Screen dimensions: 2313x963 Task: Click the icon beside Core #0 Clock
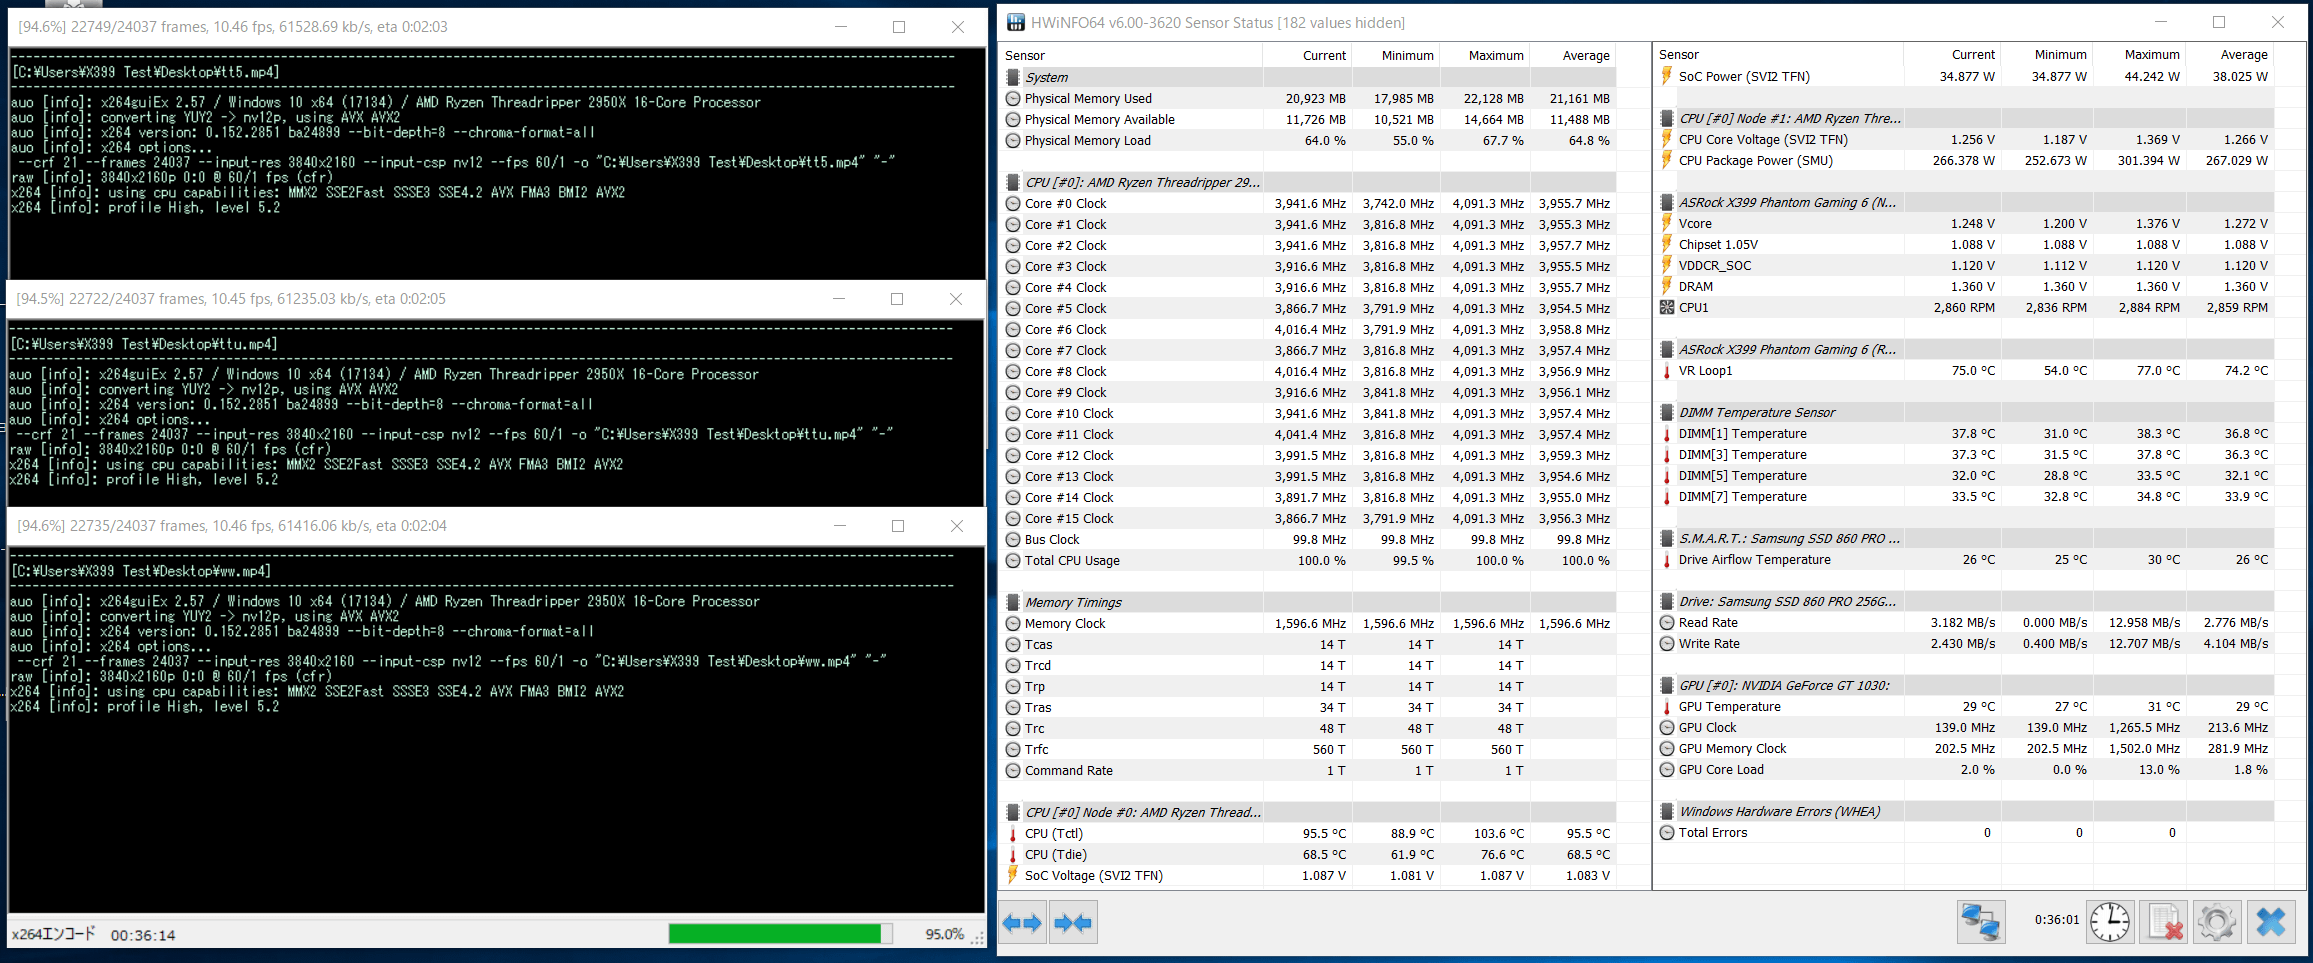point(1012,203)
